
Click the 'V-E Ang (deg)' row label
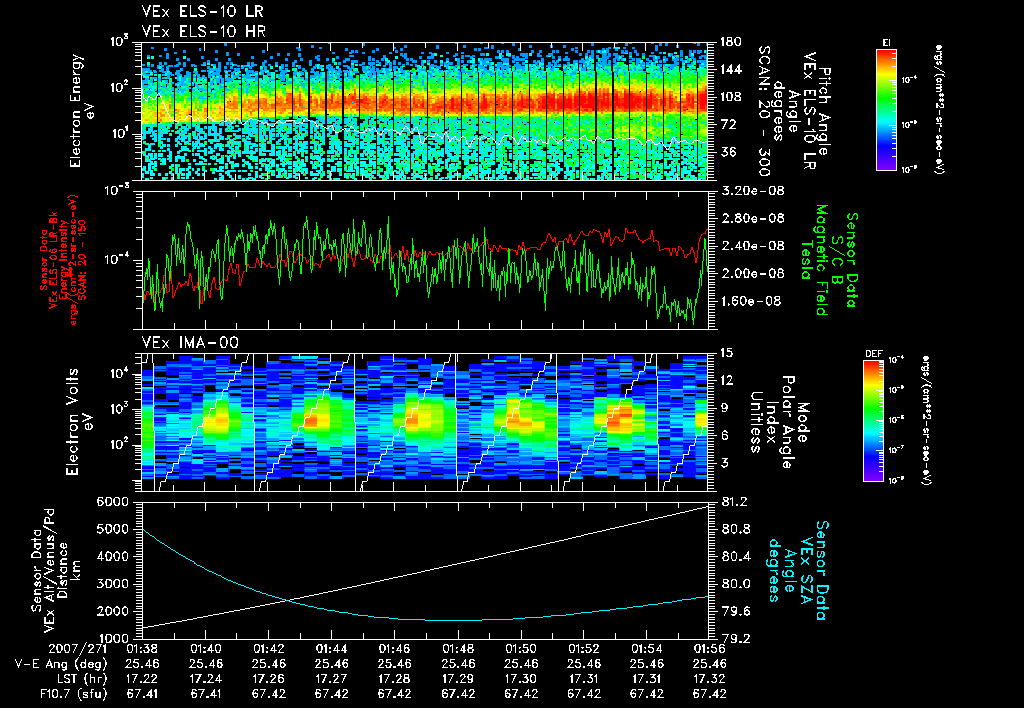tap(61, 664)
